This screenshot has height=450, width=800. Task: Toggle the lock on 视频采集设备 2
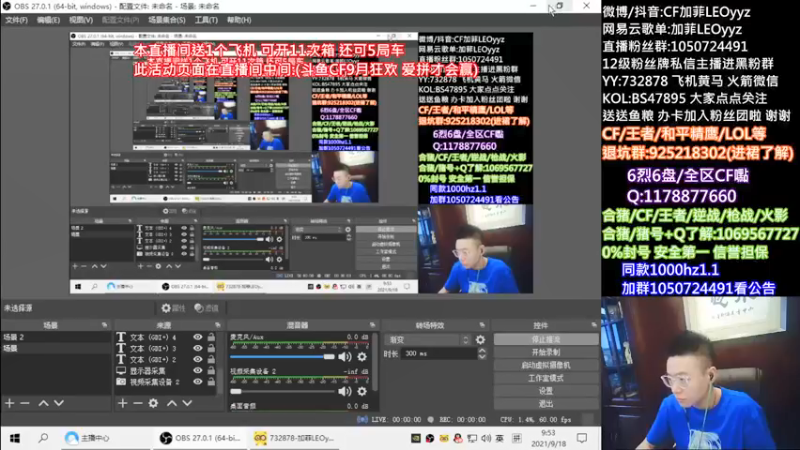point(211,382)
